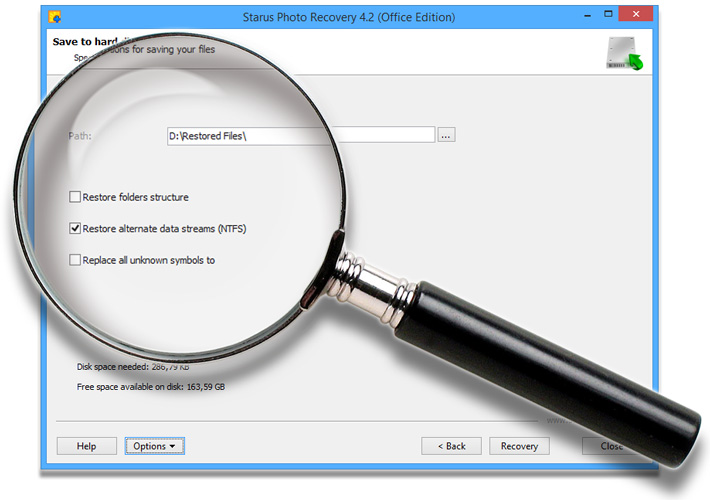The height and width of the screenshot is (500, 710).
Task: Click the Help button
Action: point(86,446)
